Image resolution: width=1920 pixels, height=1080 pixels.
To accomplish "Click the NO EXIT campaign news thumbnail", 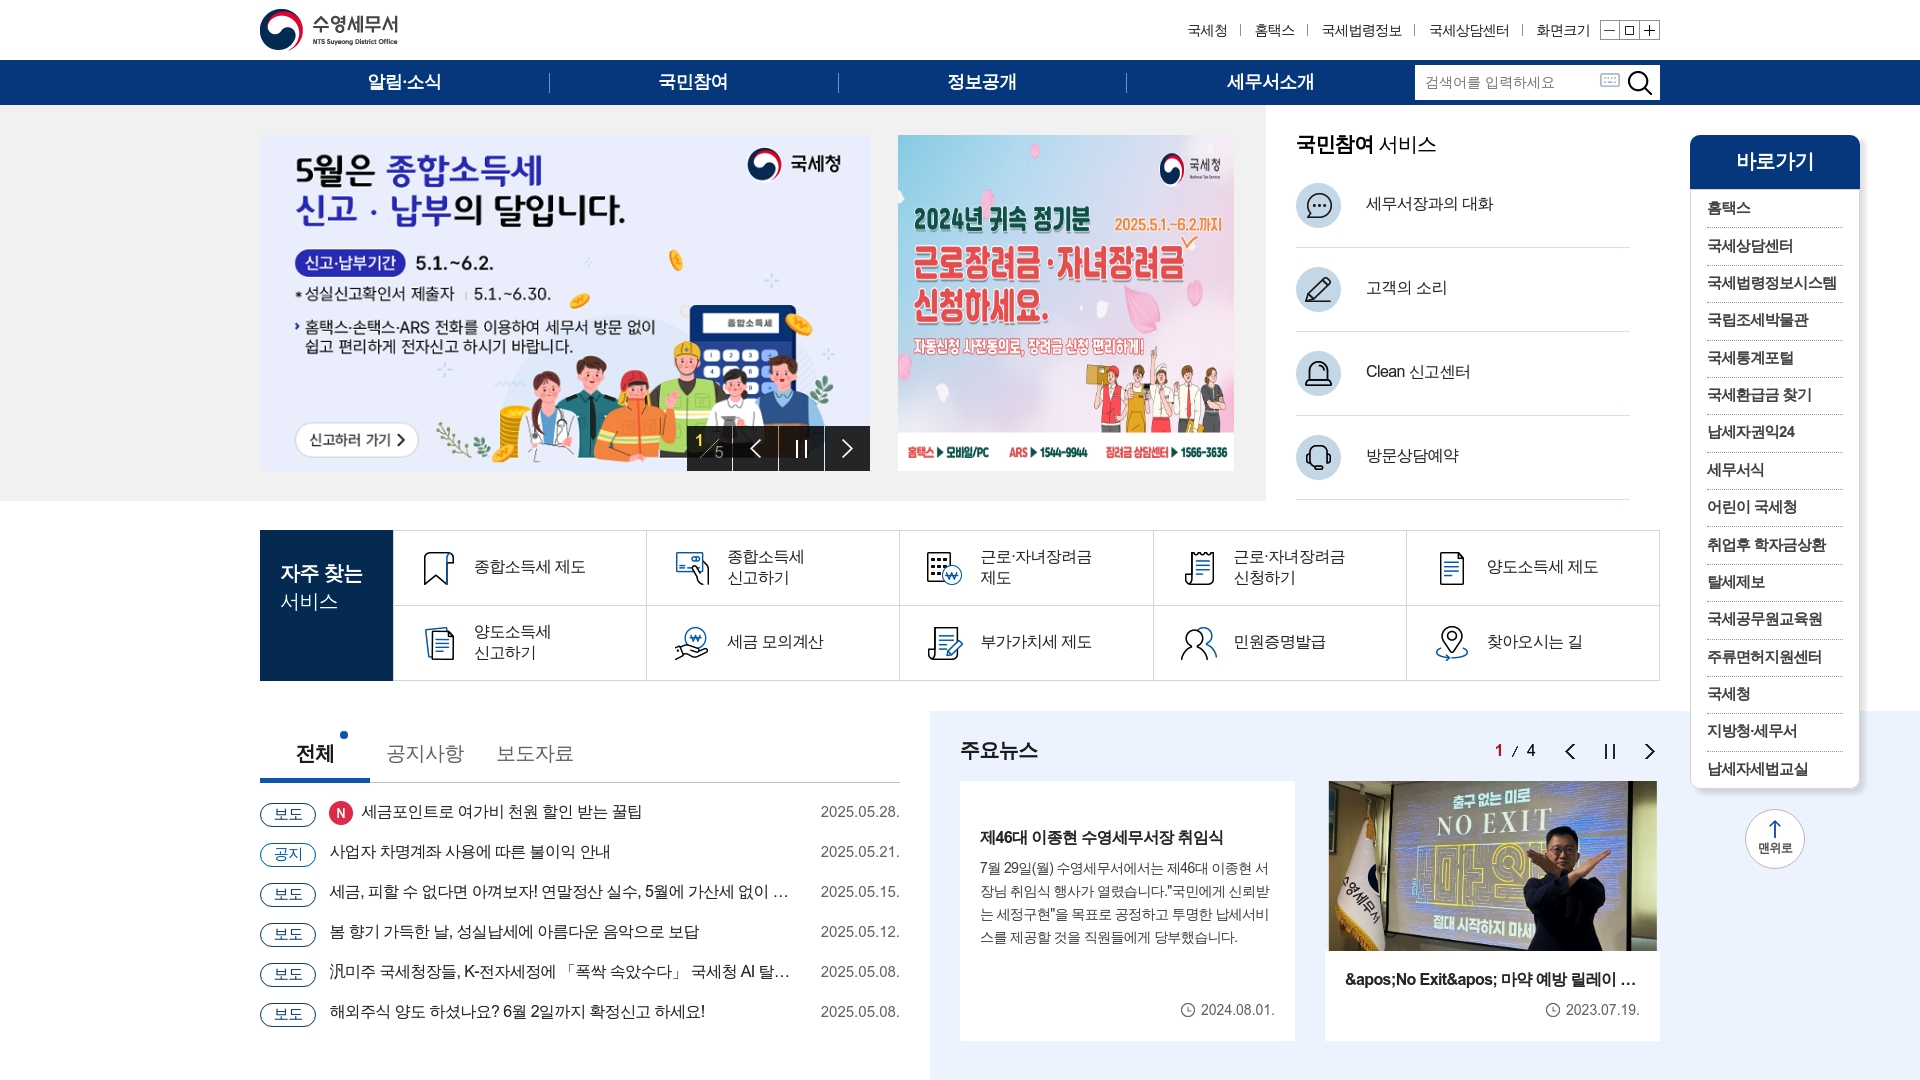I will [x=1492, y=866].
